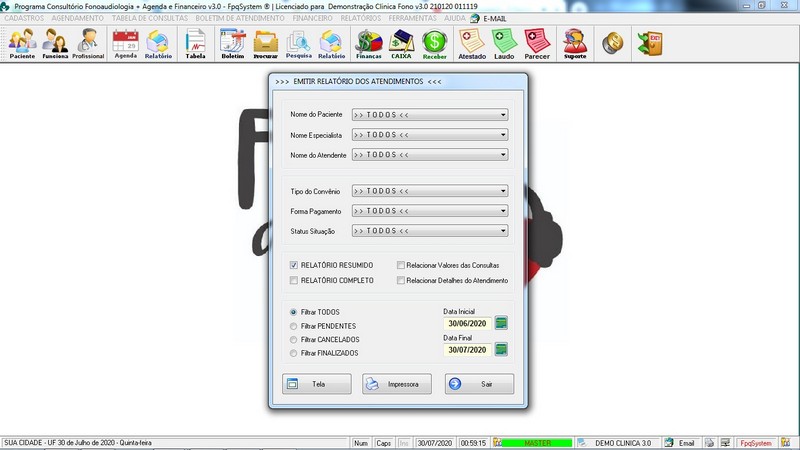Open the CAIXA cash register icon
This screenshot has height=450, width=800.
point(402,43)
